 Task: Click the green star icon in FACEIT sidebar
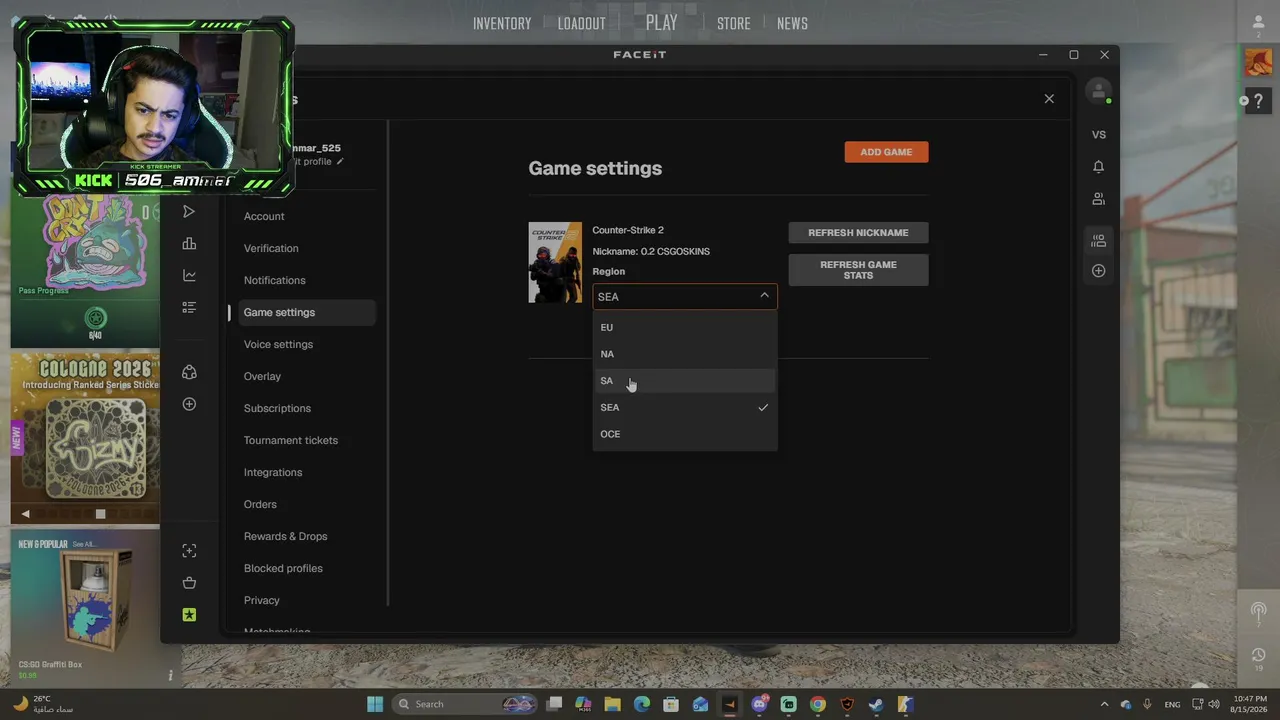(189, 615)
